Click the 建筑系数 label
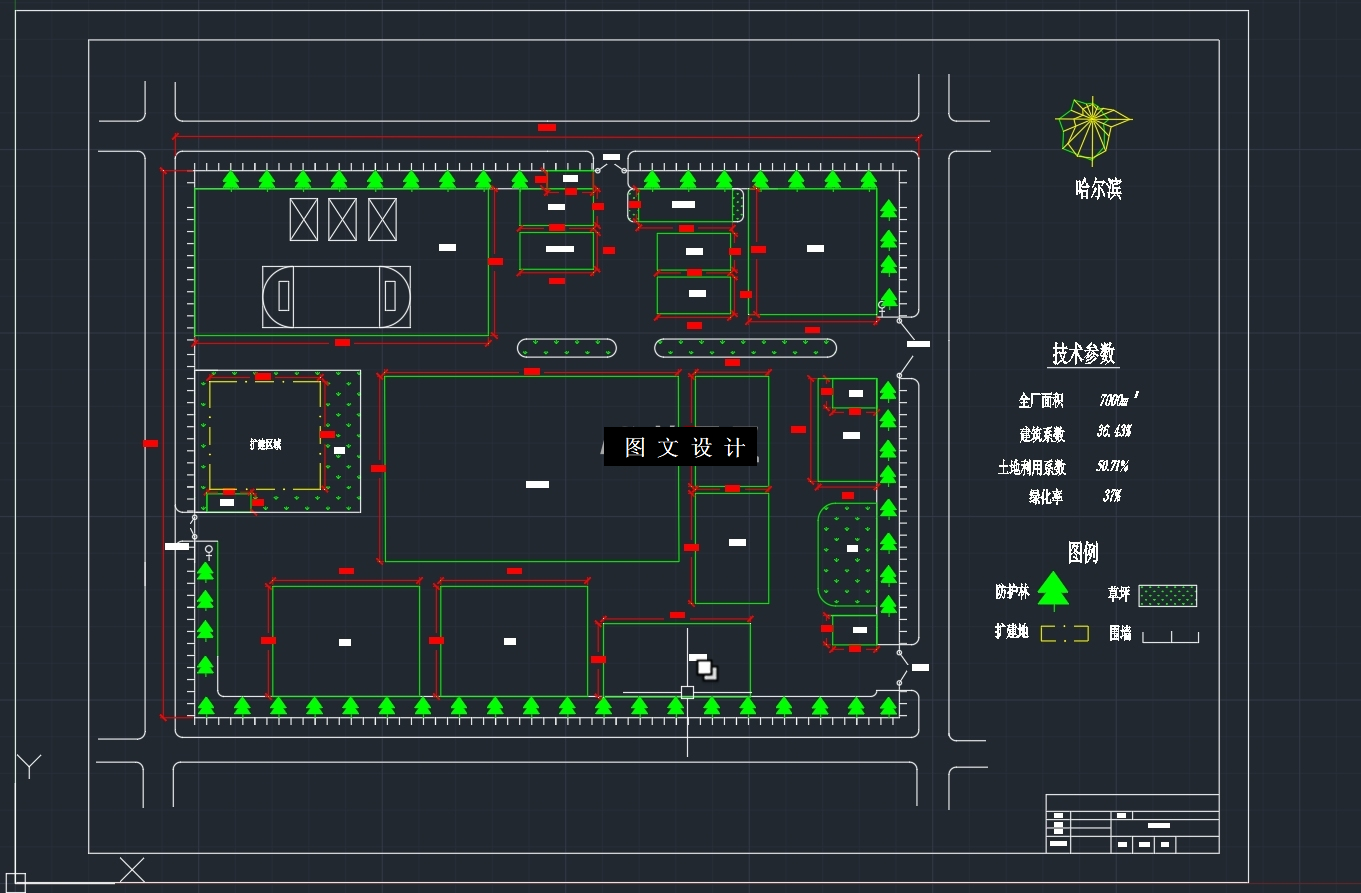 point(1042,434)
